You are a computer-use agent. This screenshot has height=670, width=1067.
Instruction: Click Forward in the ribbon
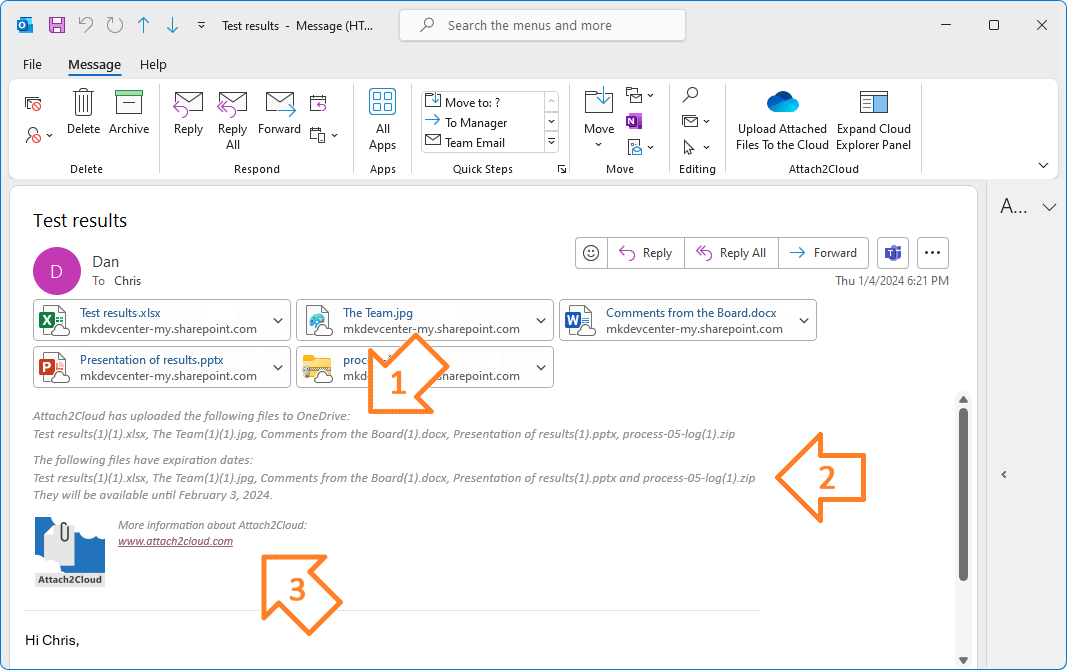(280, 114)
